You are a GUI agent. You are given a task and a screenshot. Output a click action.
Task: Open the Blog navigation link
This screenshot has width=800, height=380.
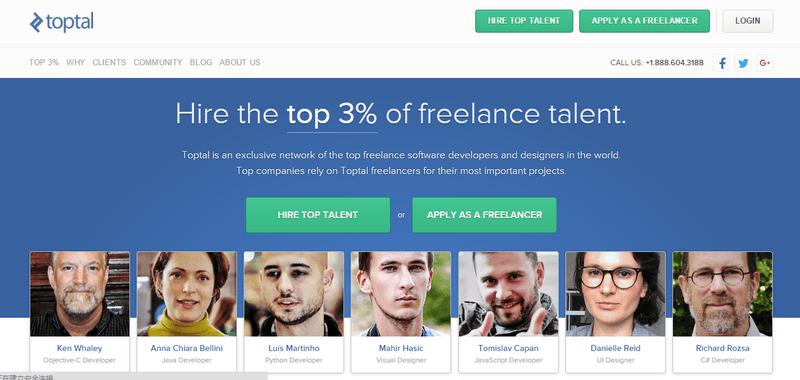click(201, 62)
